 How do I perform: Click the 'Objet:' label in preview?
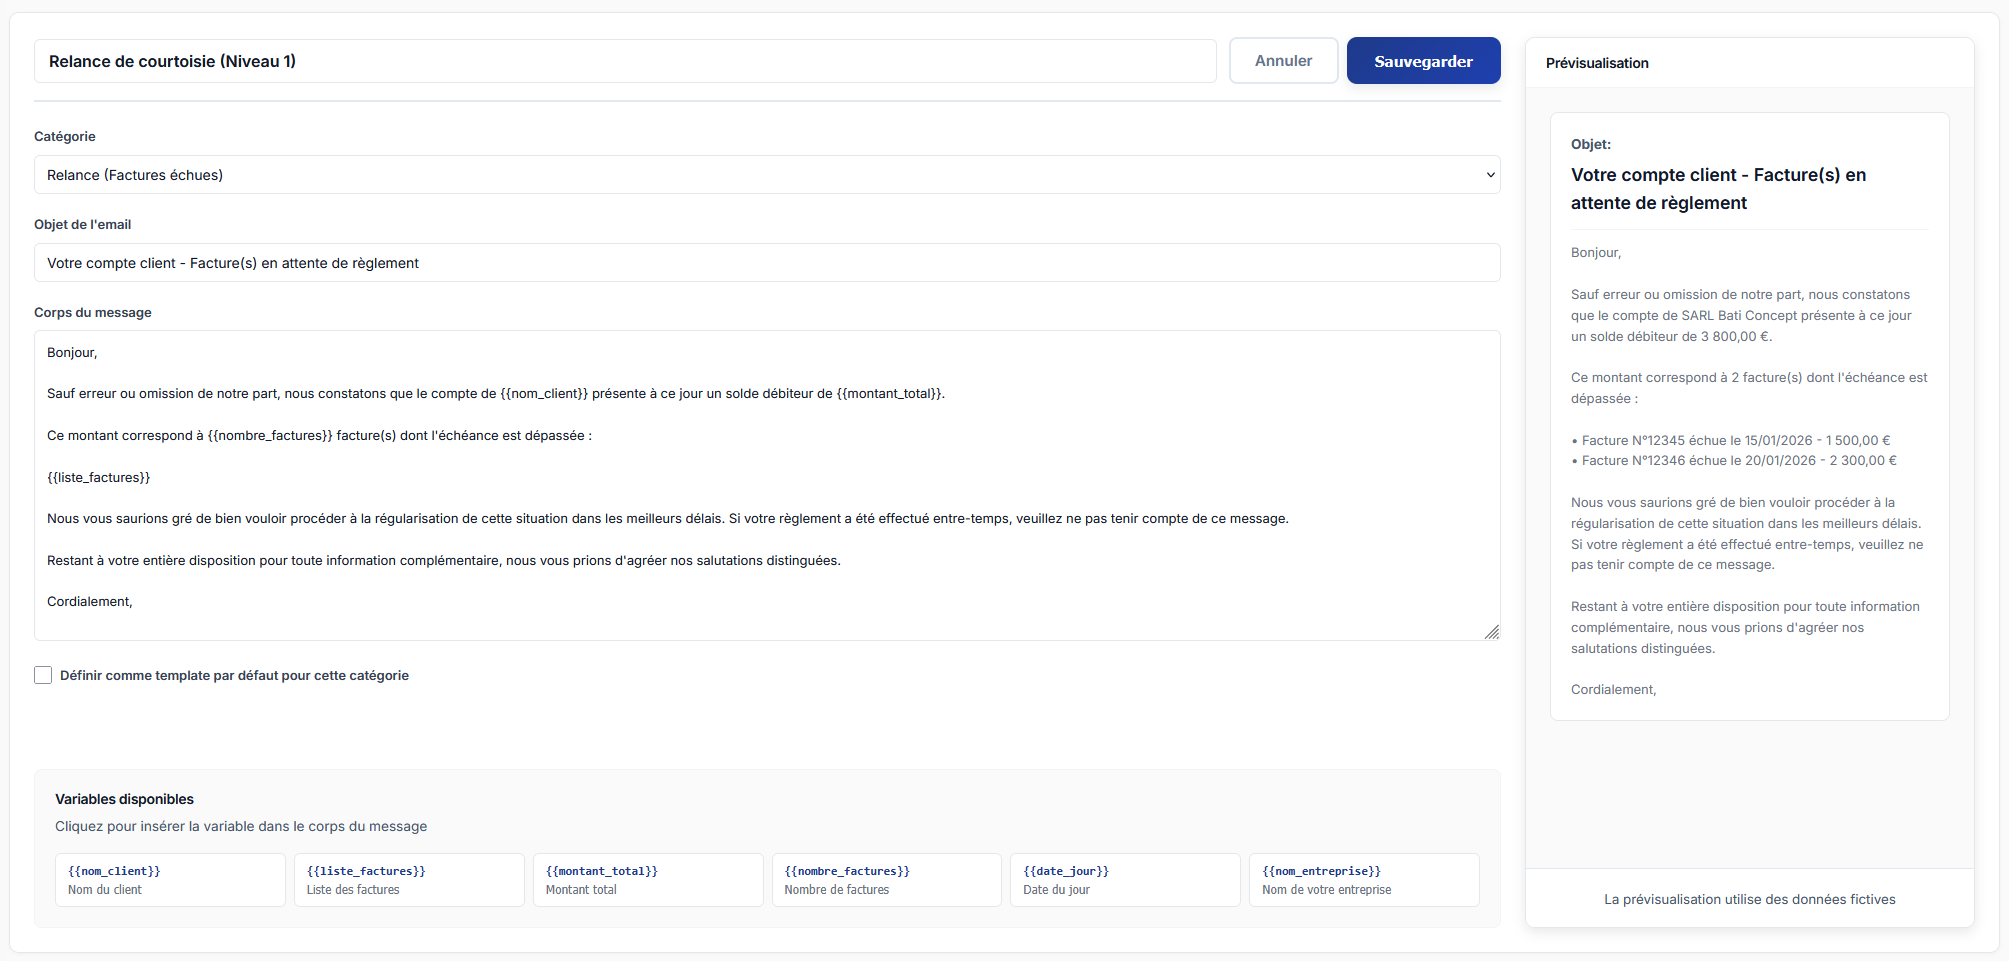tap(1591, 144)
